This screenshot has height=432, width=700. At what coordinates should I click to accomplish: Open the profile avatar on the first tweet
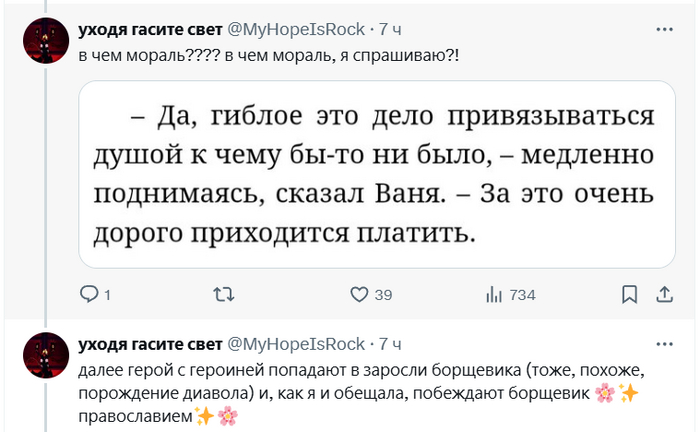pos(44,42)
